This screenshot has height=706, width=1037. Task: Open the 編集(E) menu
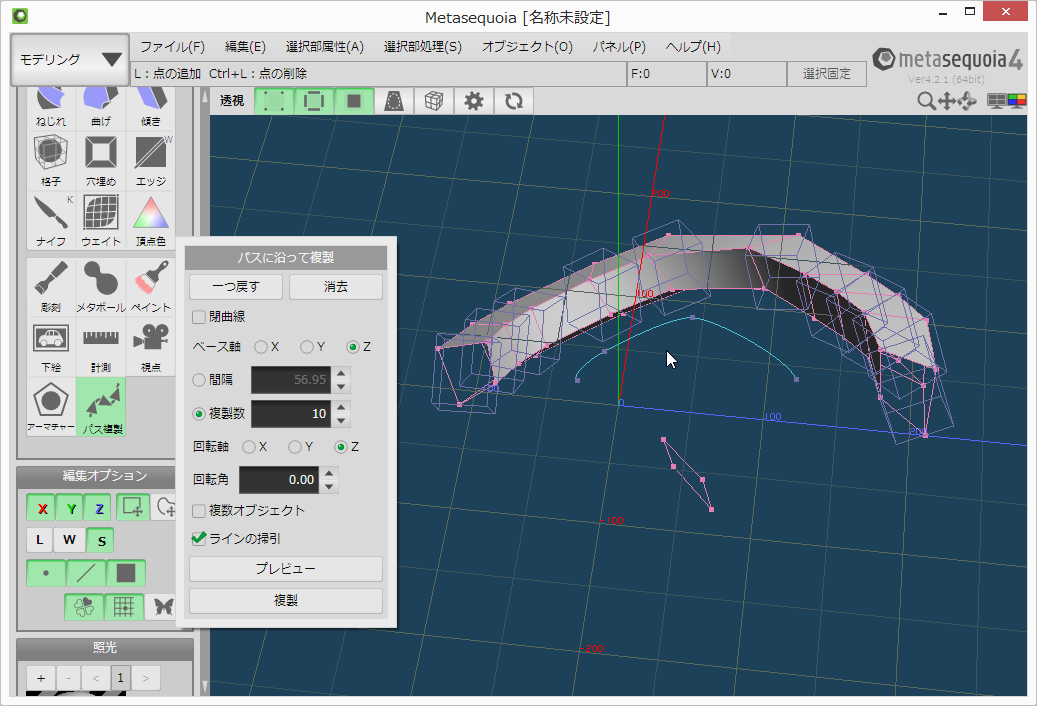pyautogui.click(x=245, y=47)
